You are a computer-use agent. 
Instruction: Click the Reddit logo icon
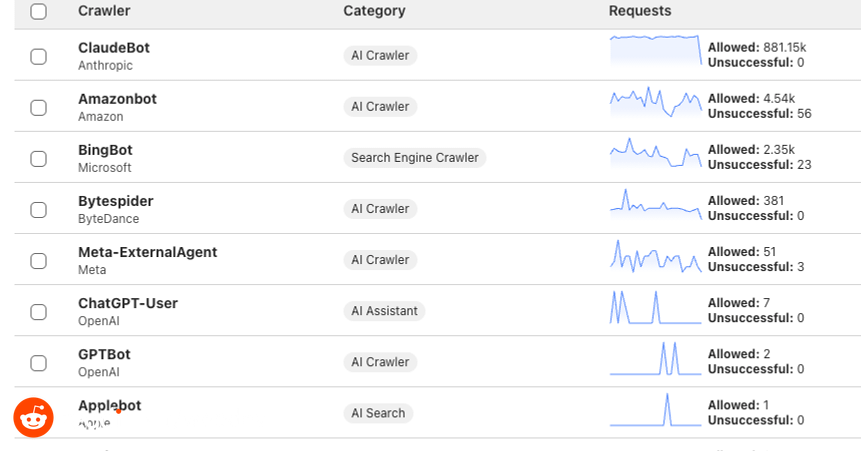pos(33,416)
